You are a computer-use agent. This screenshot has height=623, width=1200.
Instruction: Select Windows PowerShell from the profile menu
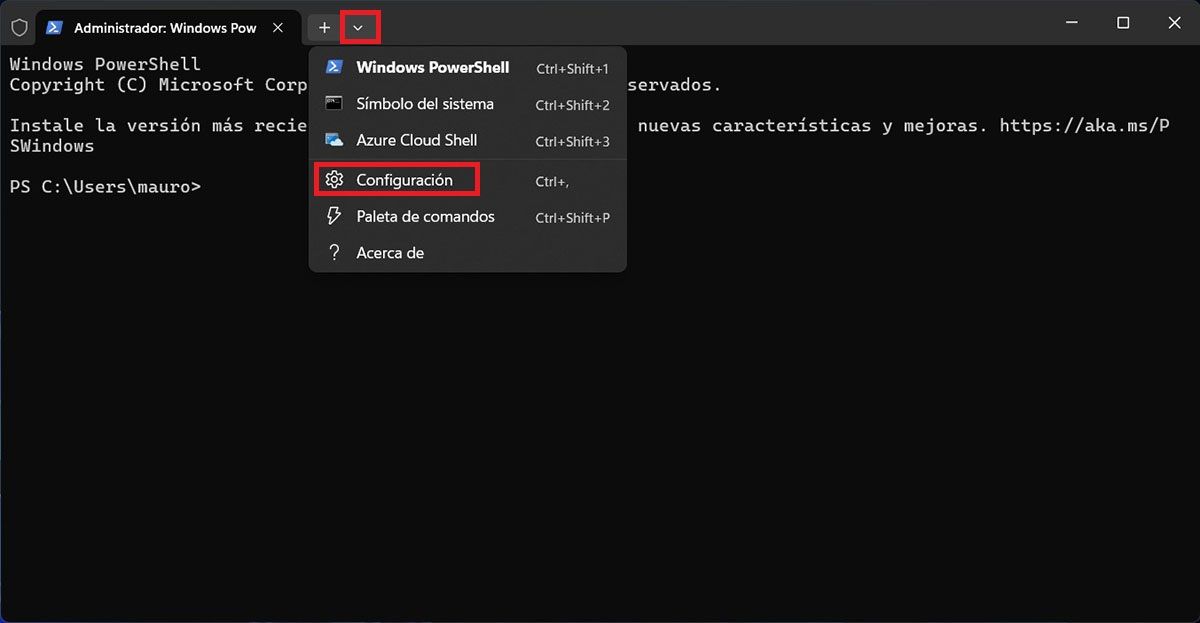[432, 68]
